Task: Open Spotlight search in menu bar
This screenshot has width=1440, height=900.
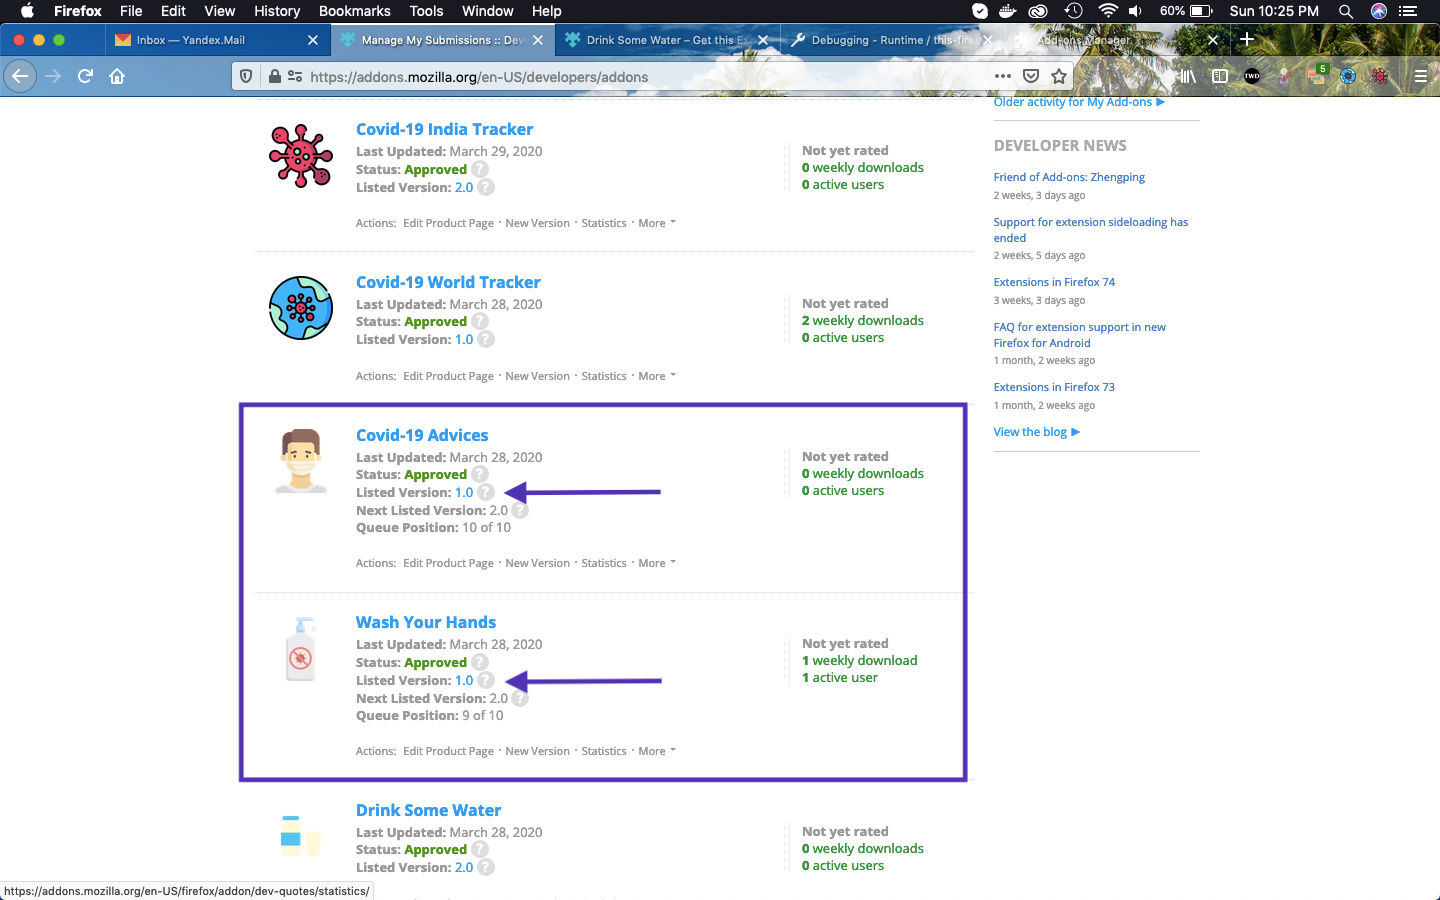Action: point(1346,11)
